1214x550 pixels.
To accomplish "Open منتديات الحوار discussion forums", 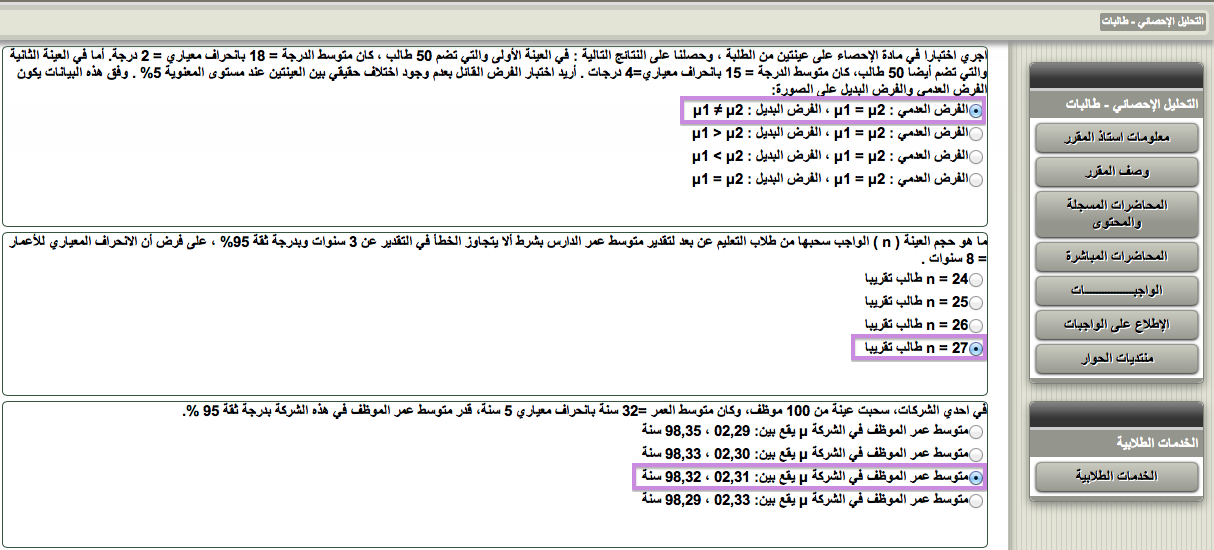I will coord(1116,359).
